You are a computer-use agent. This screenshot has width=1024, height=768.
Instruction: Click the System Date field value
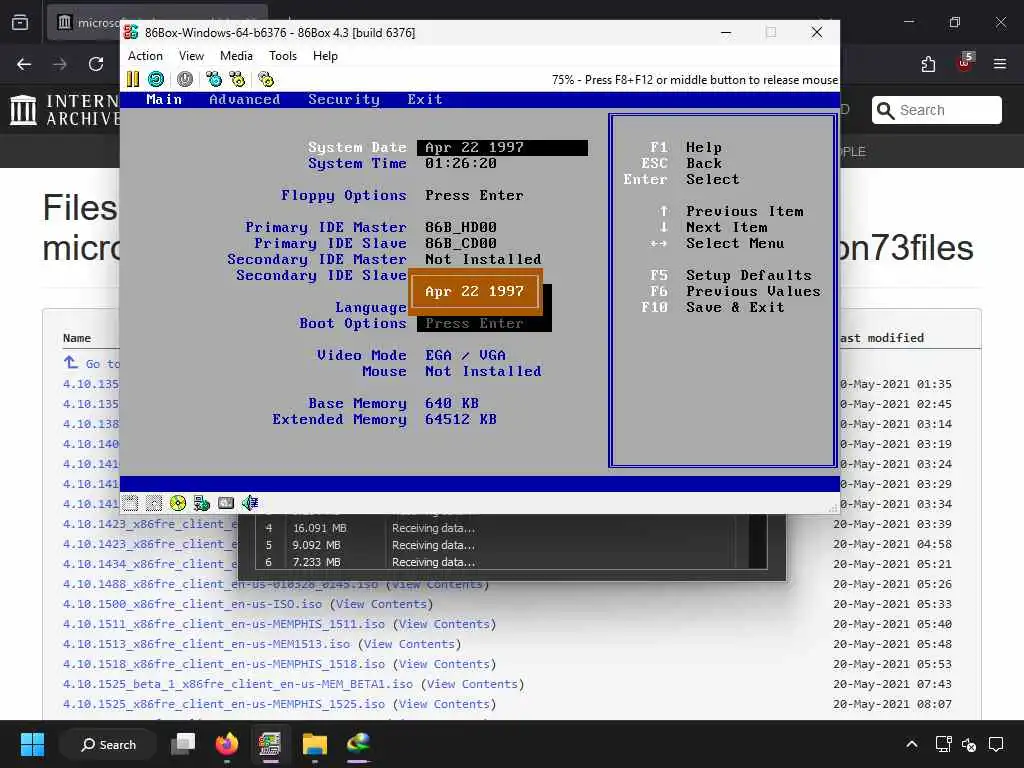point(502,148)
